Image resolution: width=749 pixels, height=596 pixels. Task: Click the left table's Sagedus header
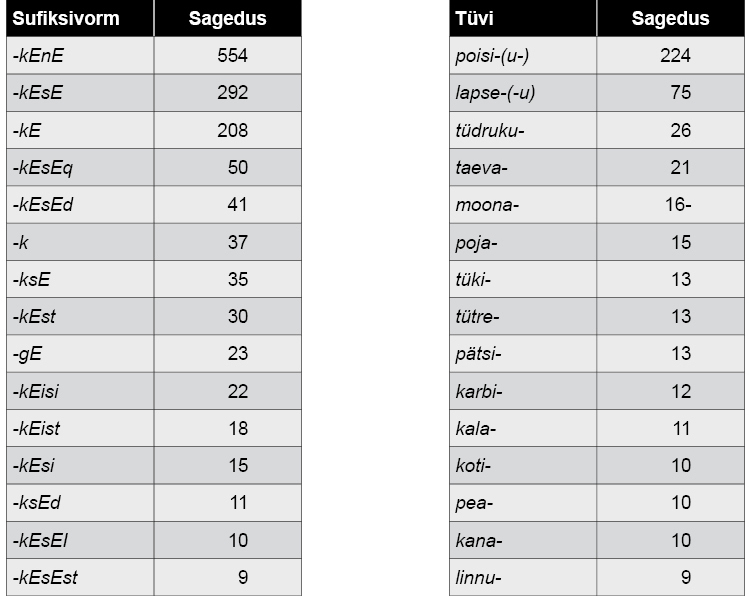click(x=227, y=19)
